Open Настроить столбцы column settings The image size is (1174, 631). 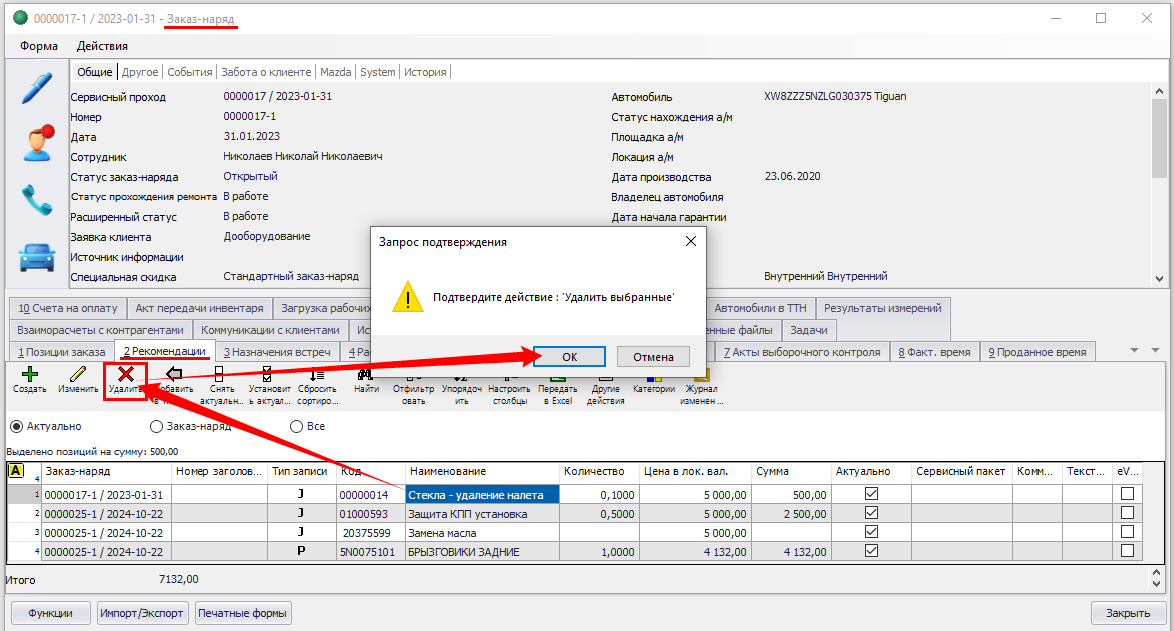(510, 375)
